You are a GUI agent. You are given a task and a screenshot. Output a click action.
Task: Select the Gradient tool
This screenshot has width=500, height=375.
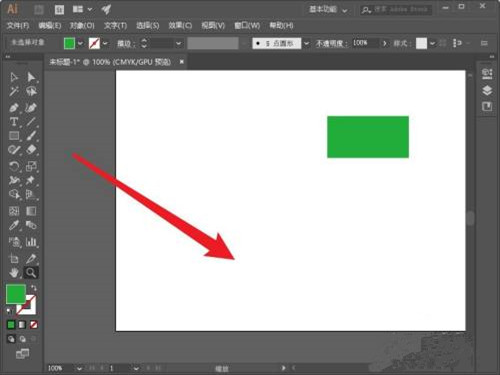coord(31,211)
